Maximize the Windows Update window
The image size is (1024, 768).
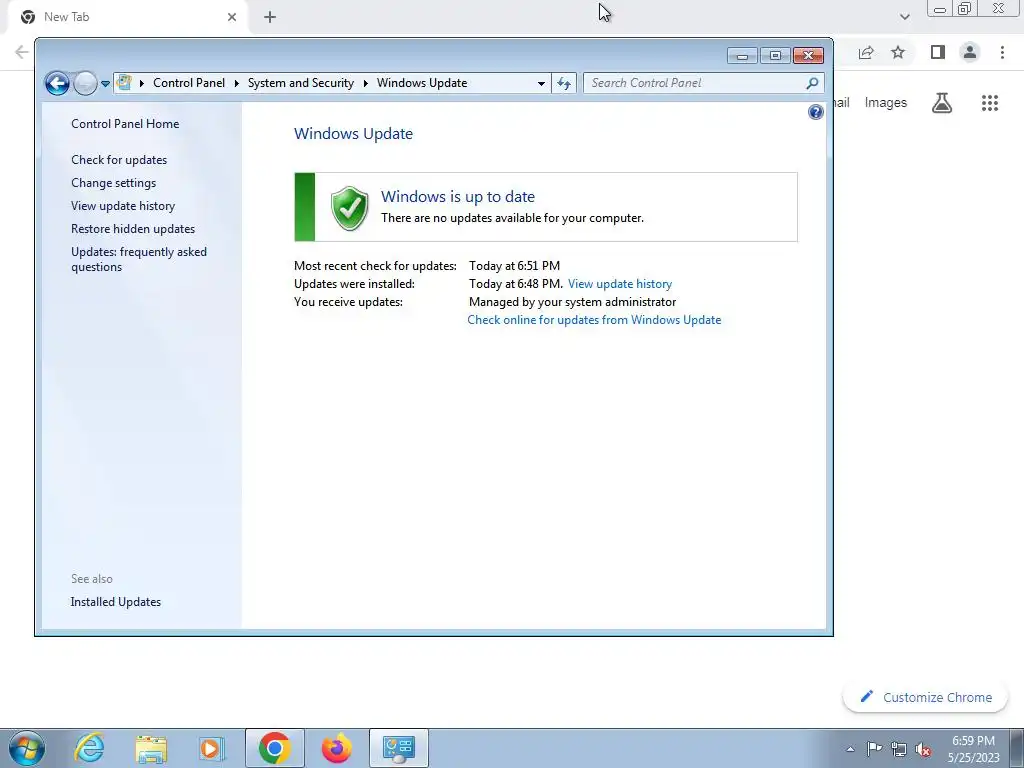tap(775, 56)
